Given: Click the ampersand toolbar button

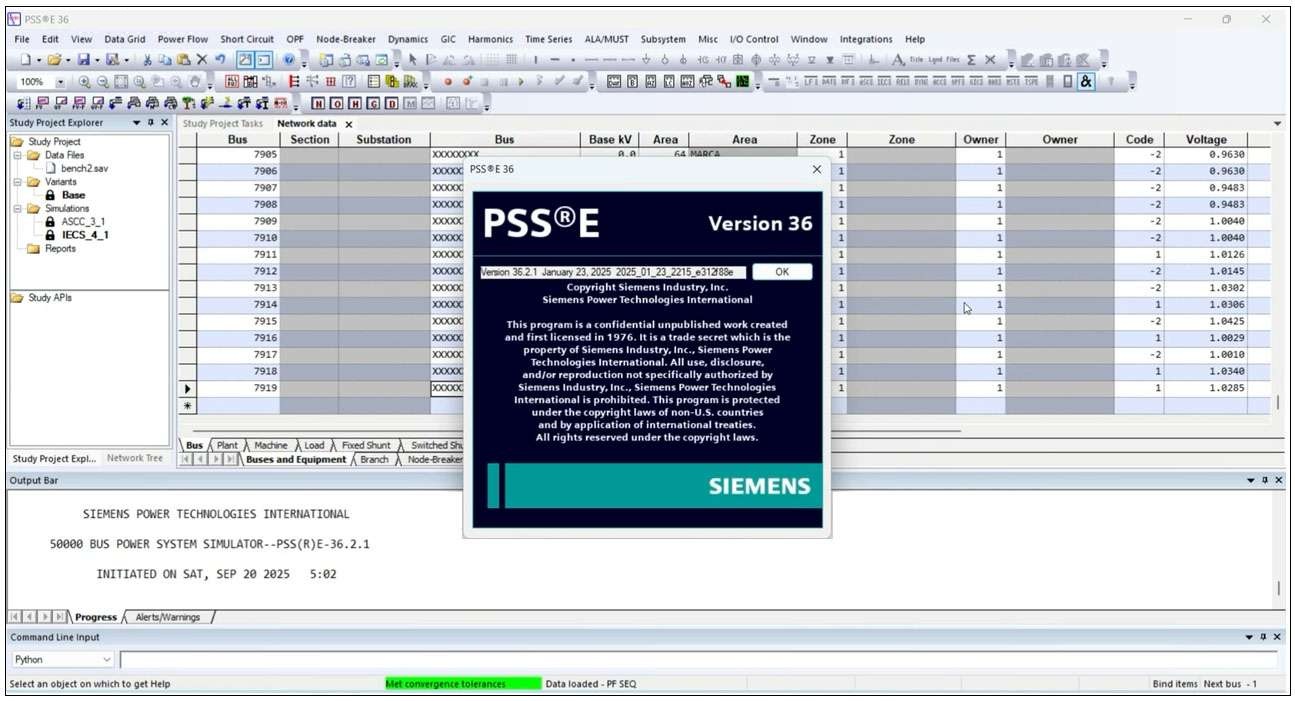Looking at the screenshot, I should pyautogui.click(x=1085, y=82).
